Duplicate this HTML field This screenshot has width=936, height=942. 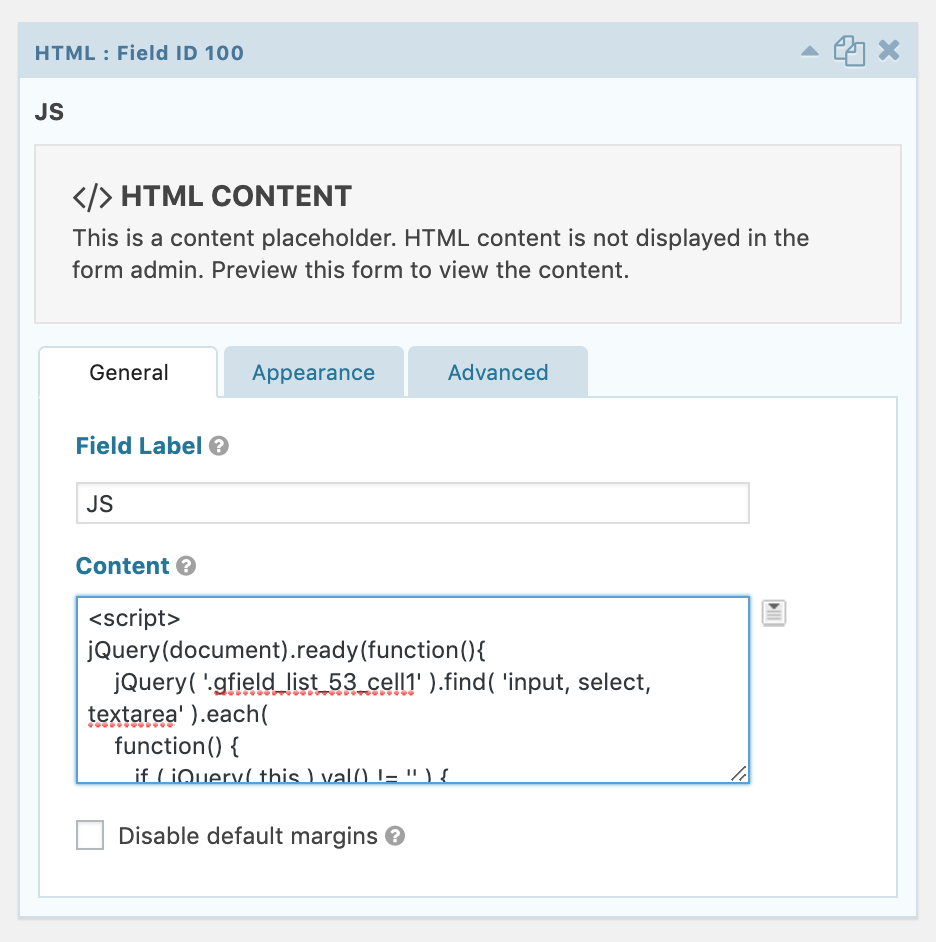click(849, 51)
